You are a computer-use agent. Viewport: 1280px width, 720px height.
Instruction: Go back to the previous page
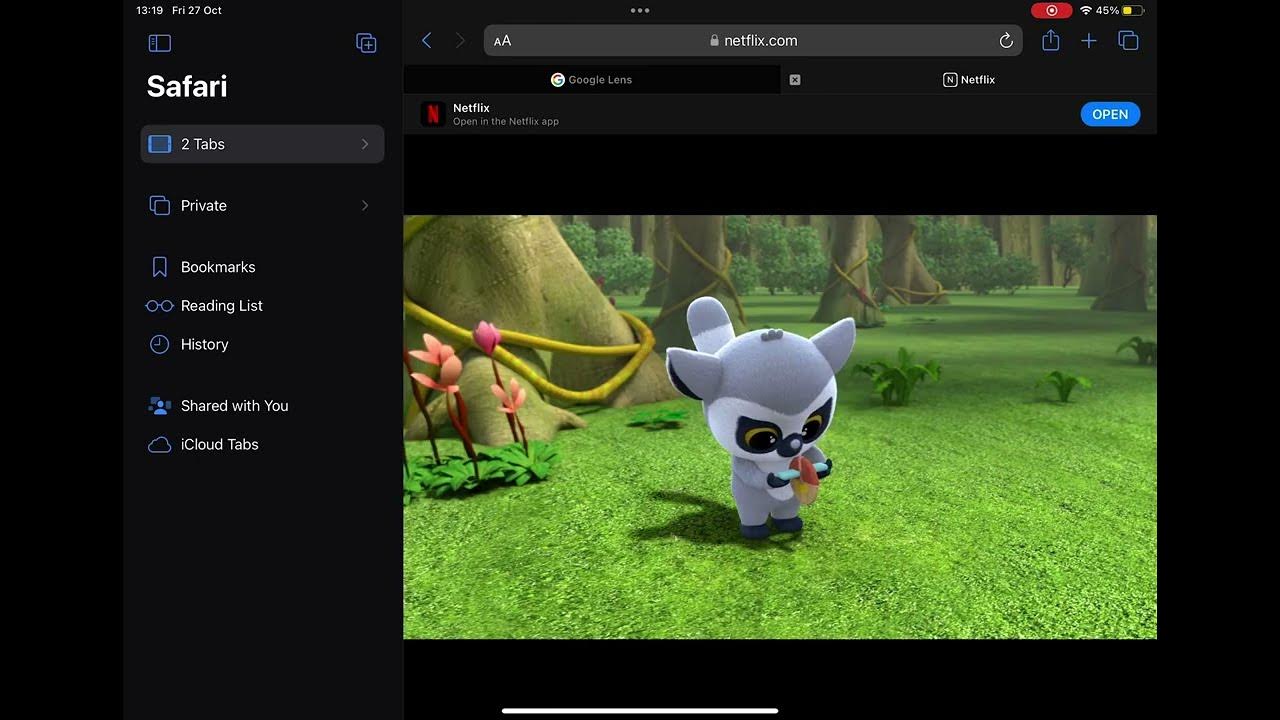click(427, 40)
